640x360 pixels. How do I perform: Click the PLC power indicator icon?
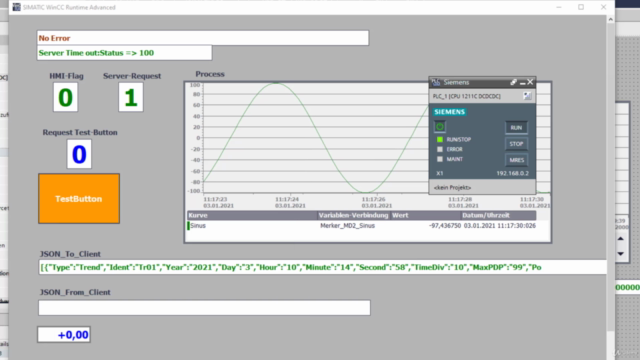point(440,127)
